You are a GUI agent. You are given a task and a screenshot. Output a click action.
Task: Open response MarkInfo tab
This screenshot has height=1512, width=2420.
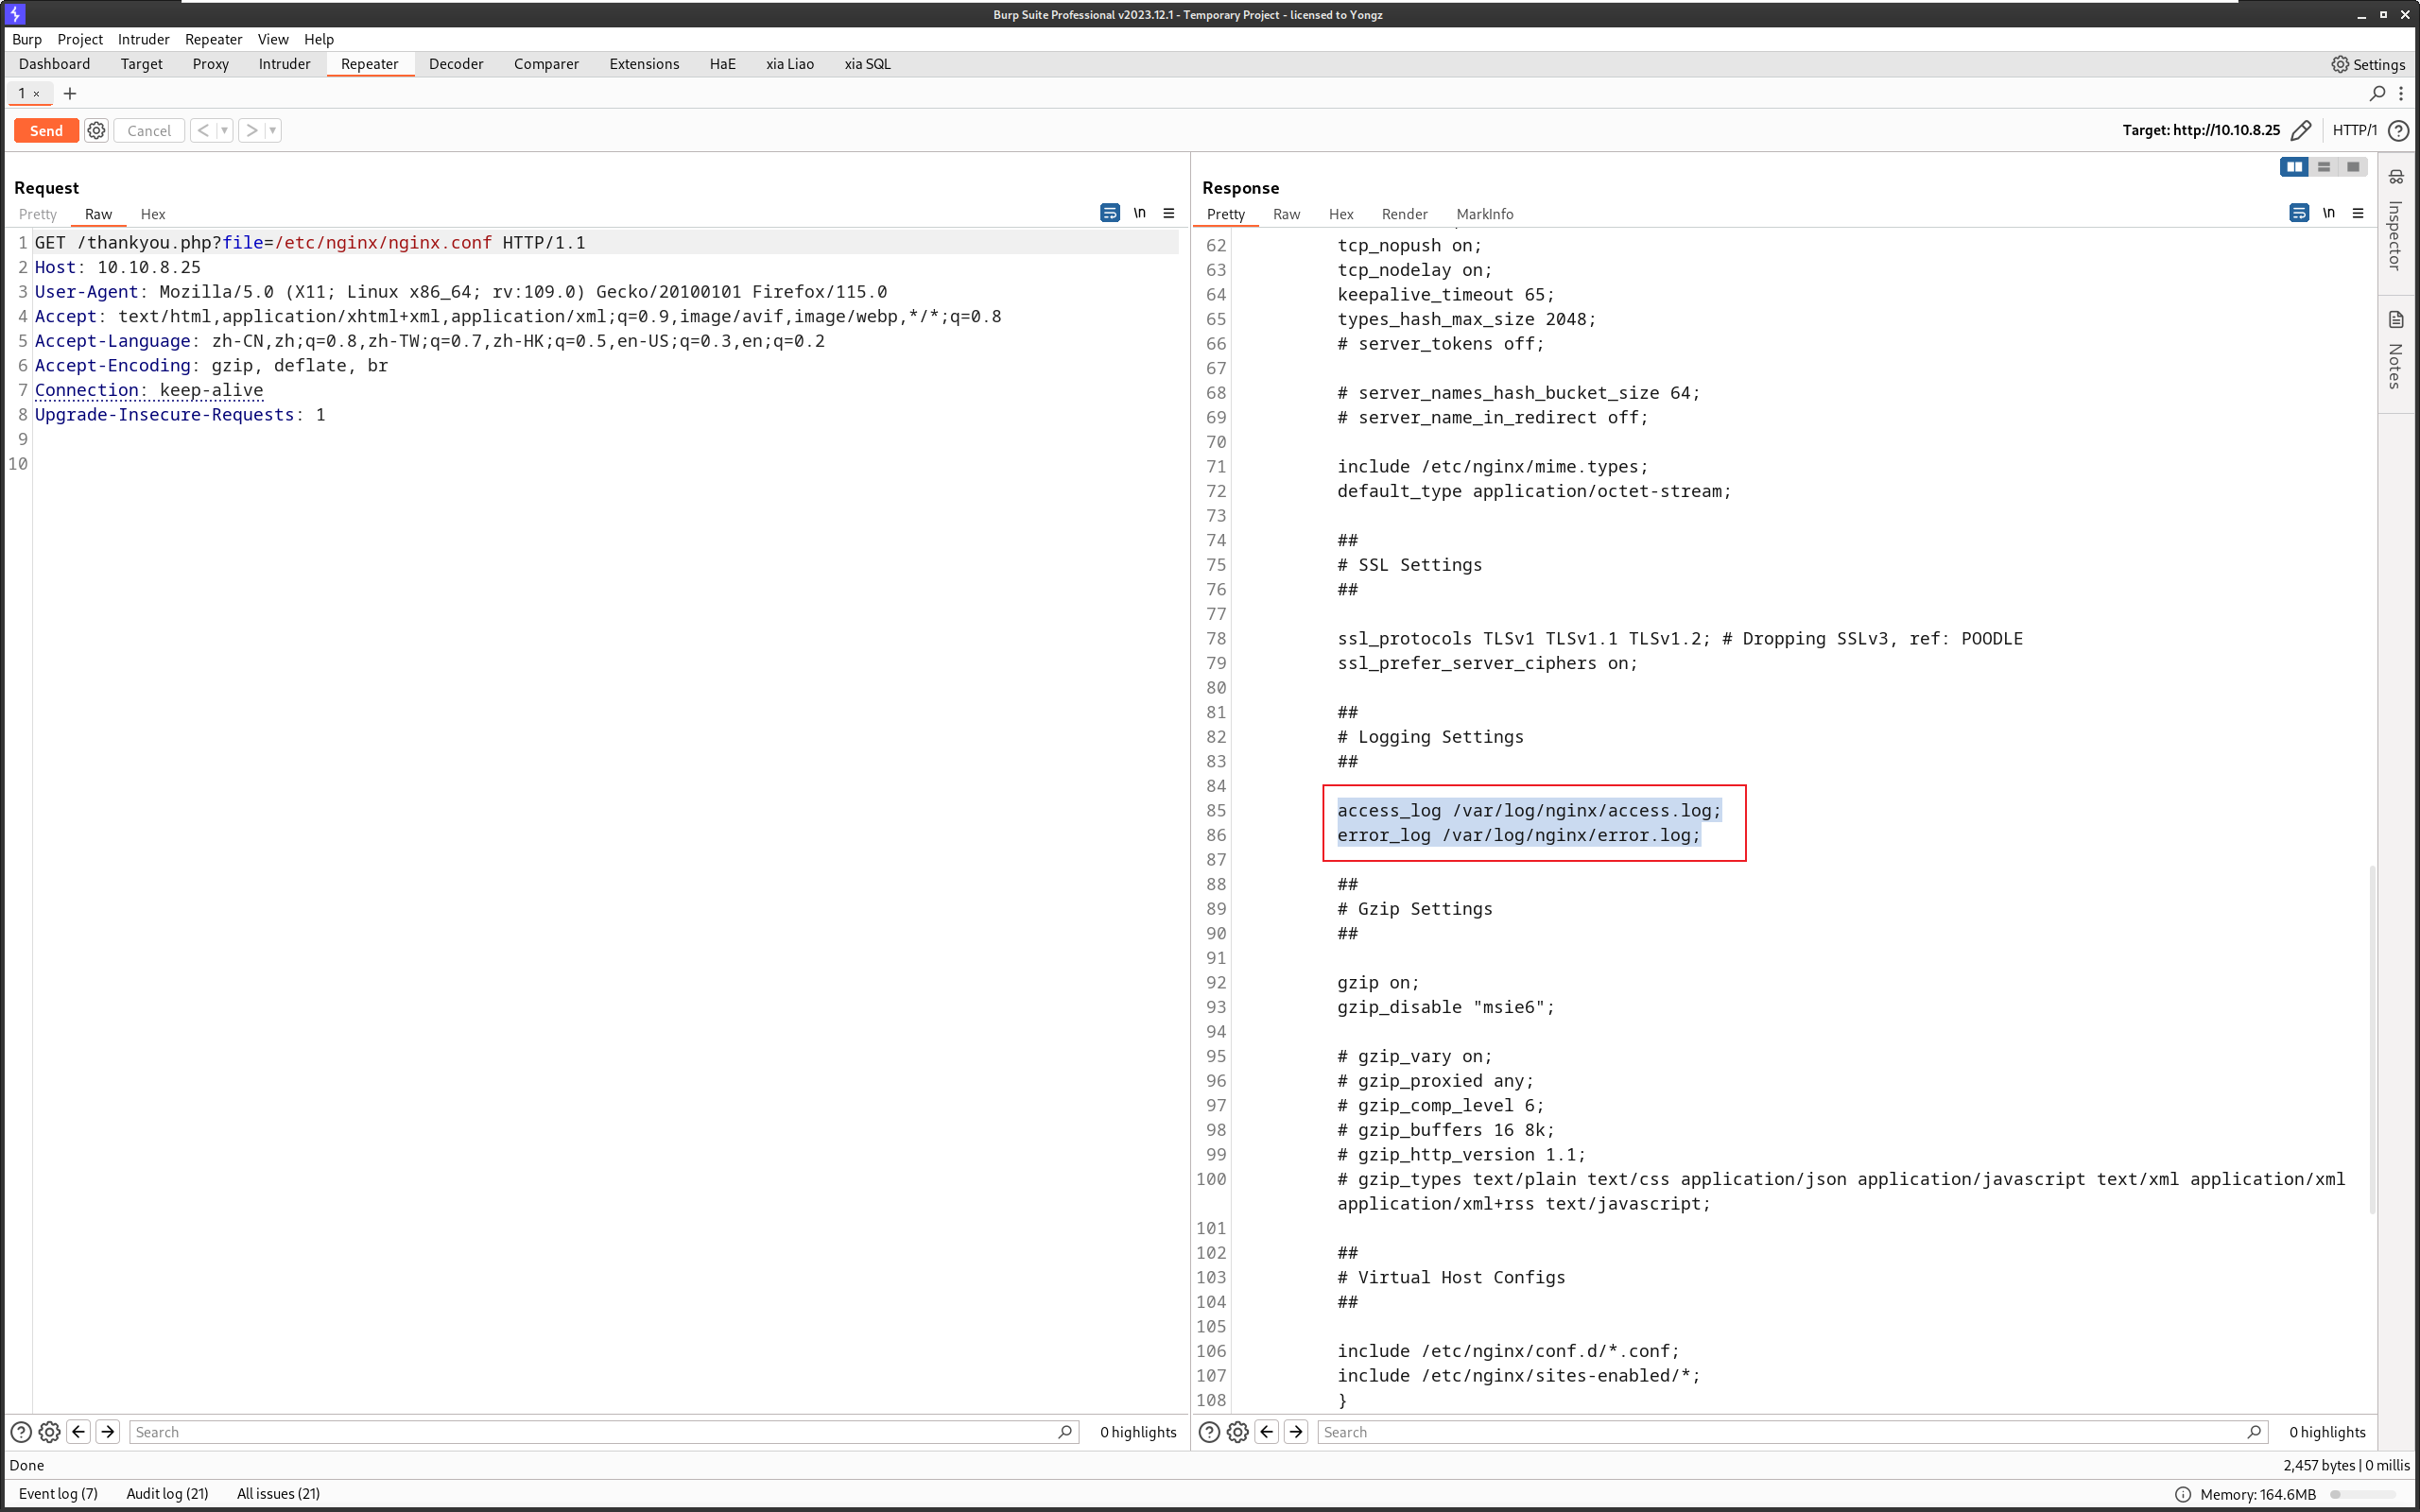click(x=1484, y=215)
